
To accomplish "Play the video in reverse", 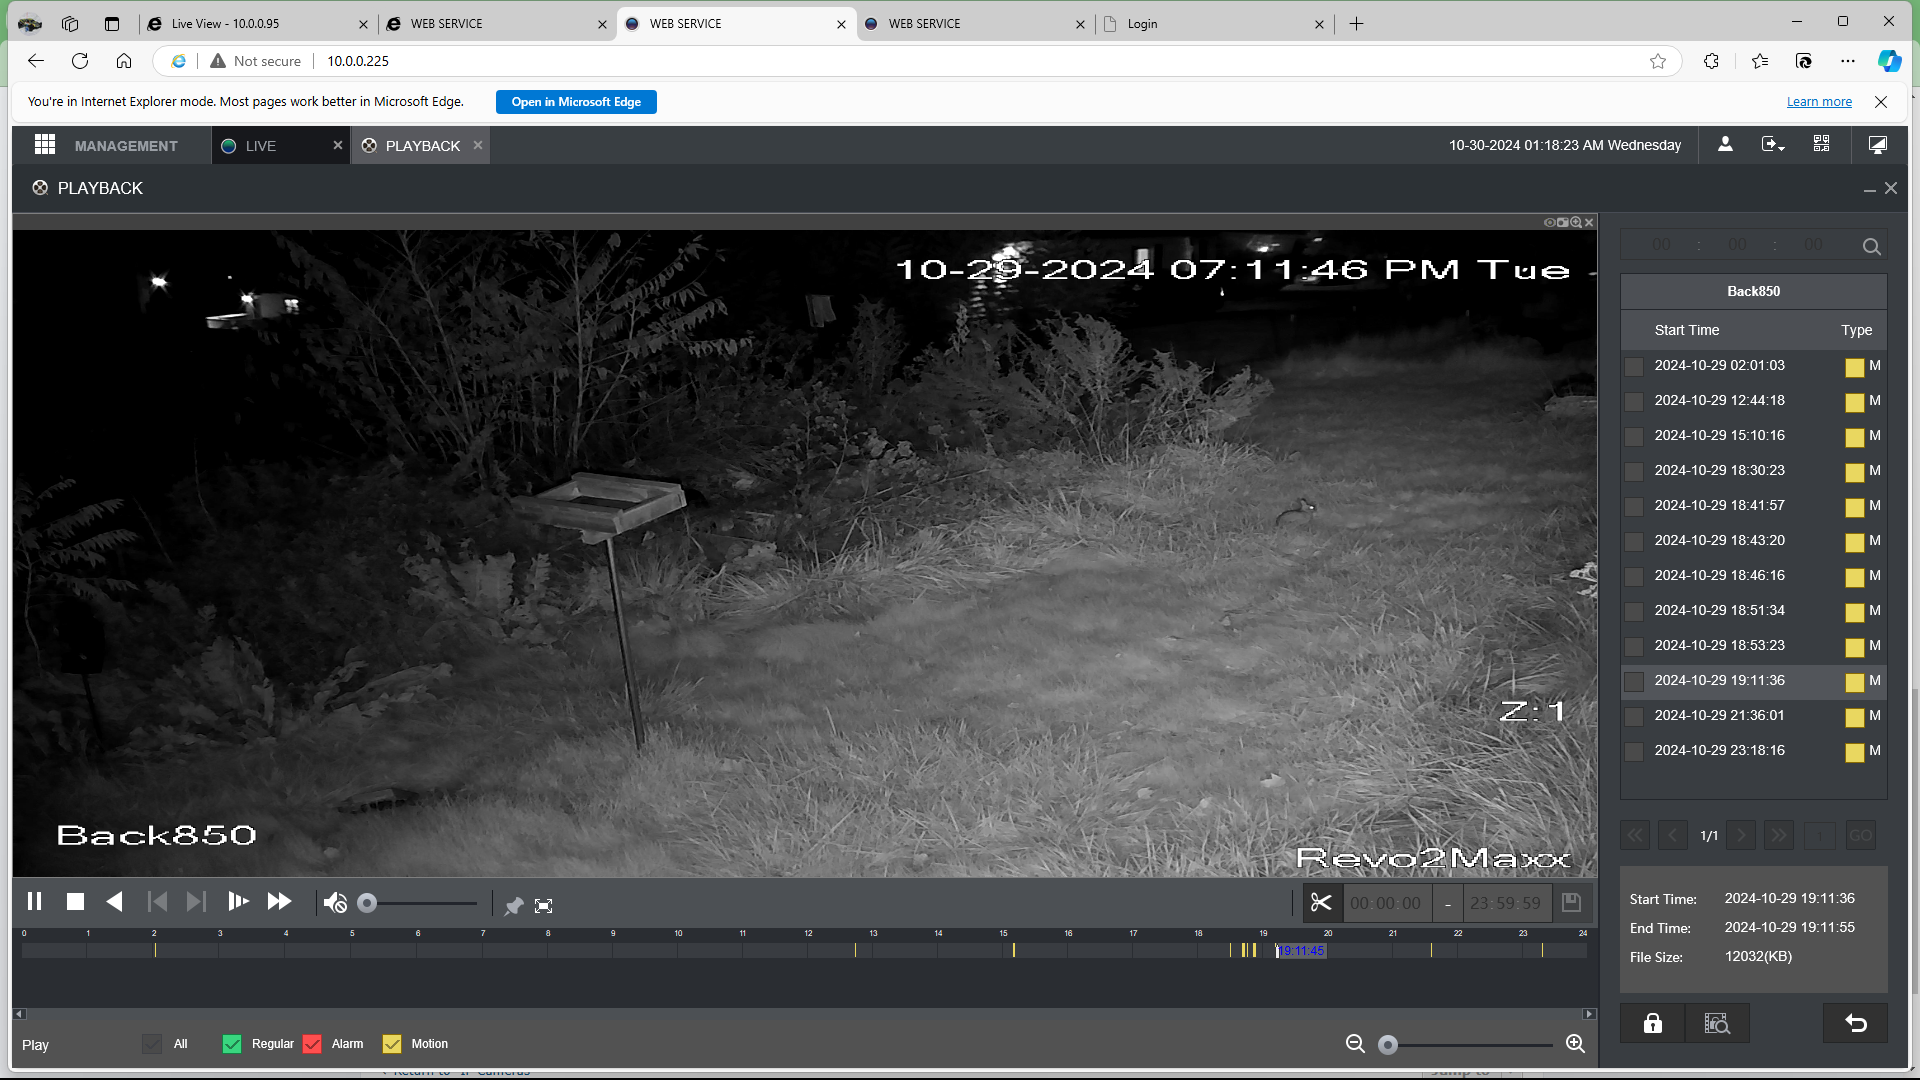I will point(115,902).
